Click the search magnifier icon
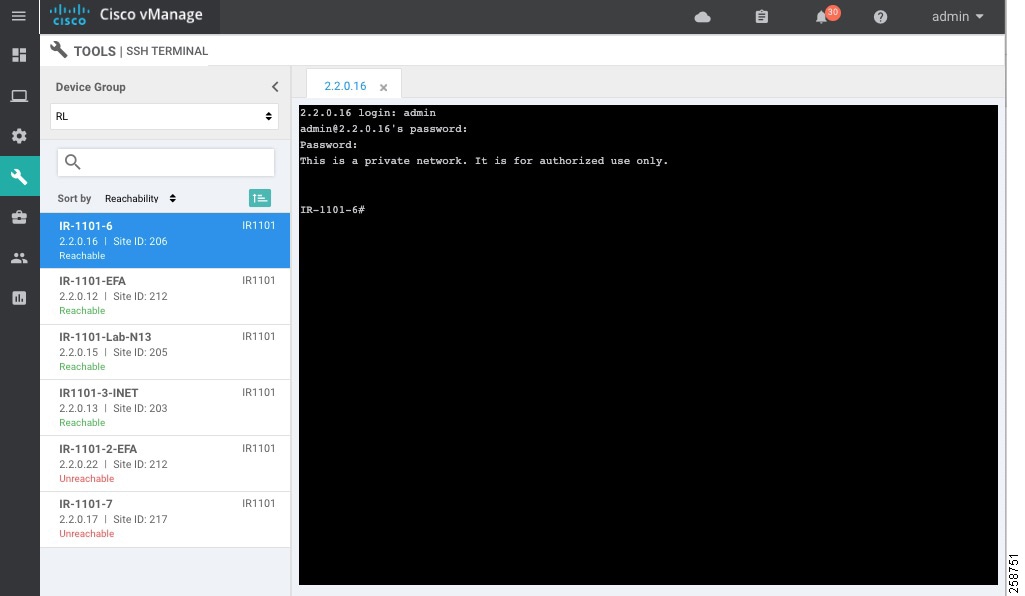Screen dimensions: 1025x596 pyautogui.click(x=73, y=161)
